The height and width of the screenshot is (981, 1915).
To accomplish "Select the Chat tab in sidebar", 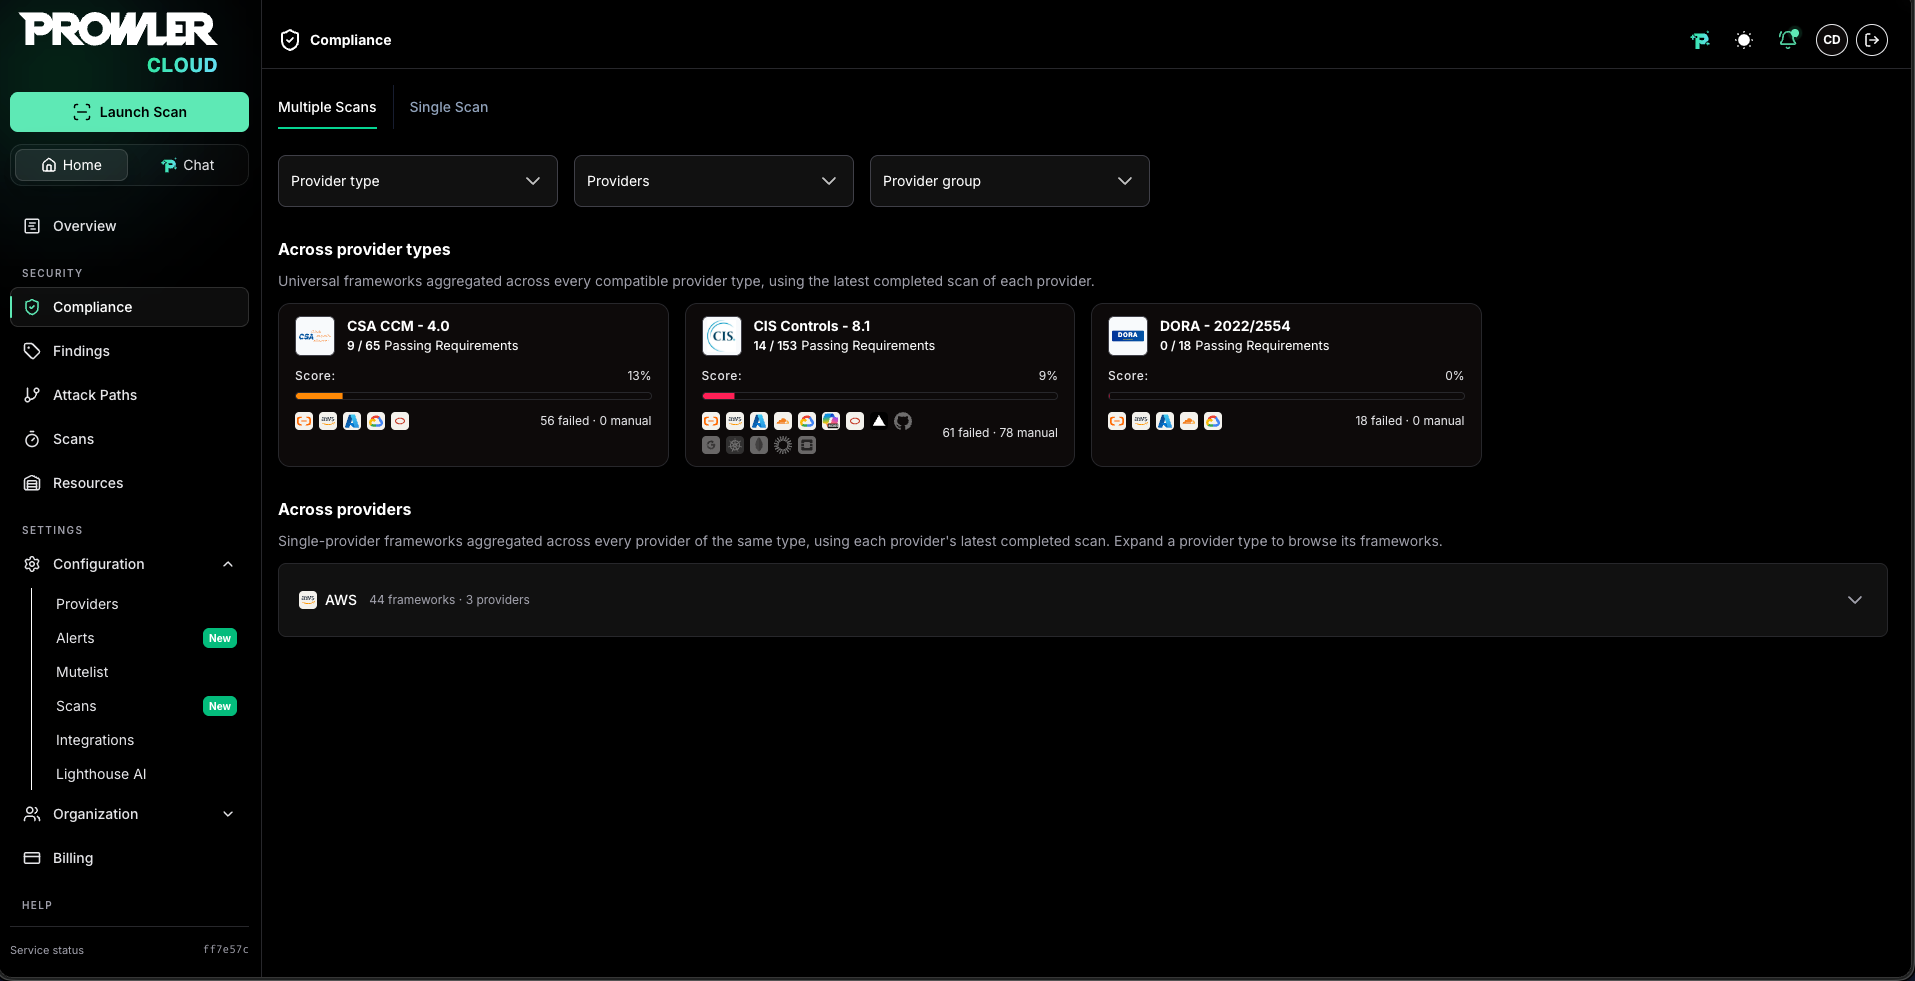I will (188, 165).
